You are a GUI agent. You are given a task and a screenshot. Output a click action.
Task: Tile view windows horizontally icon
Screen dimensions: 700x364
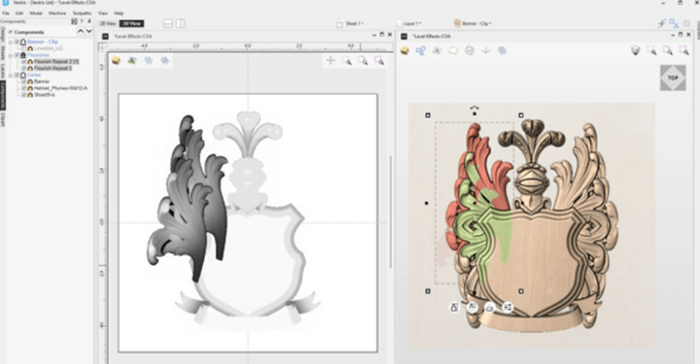pos(168,23)
